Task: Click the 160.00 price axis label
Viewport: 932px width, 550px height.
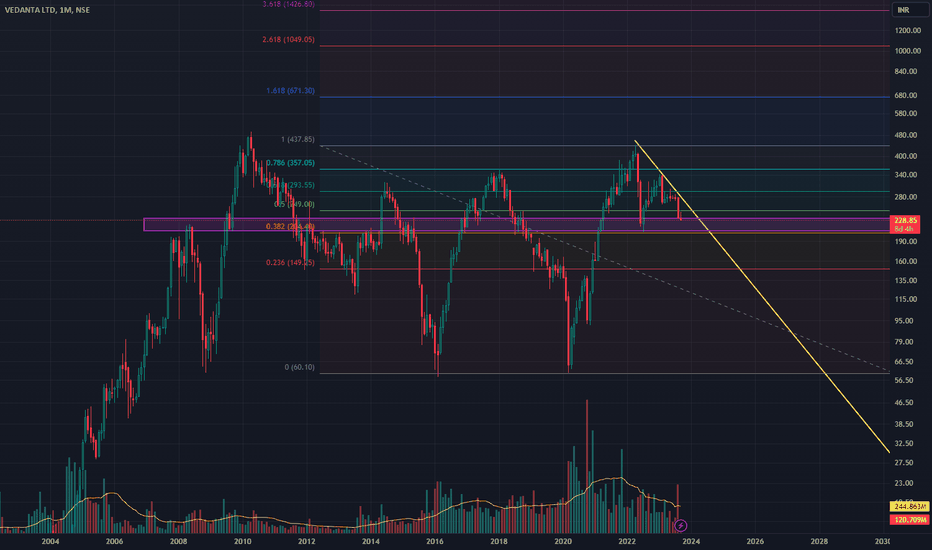Action: 906,262
